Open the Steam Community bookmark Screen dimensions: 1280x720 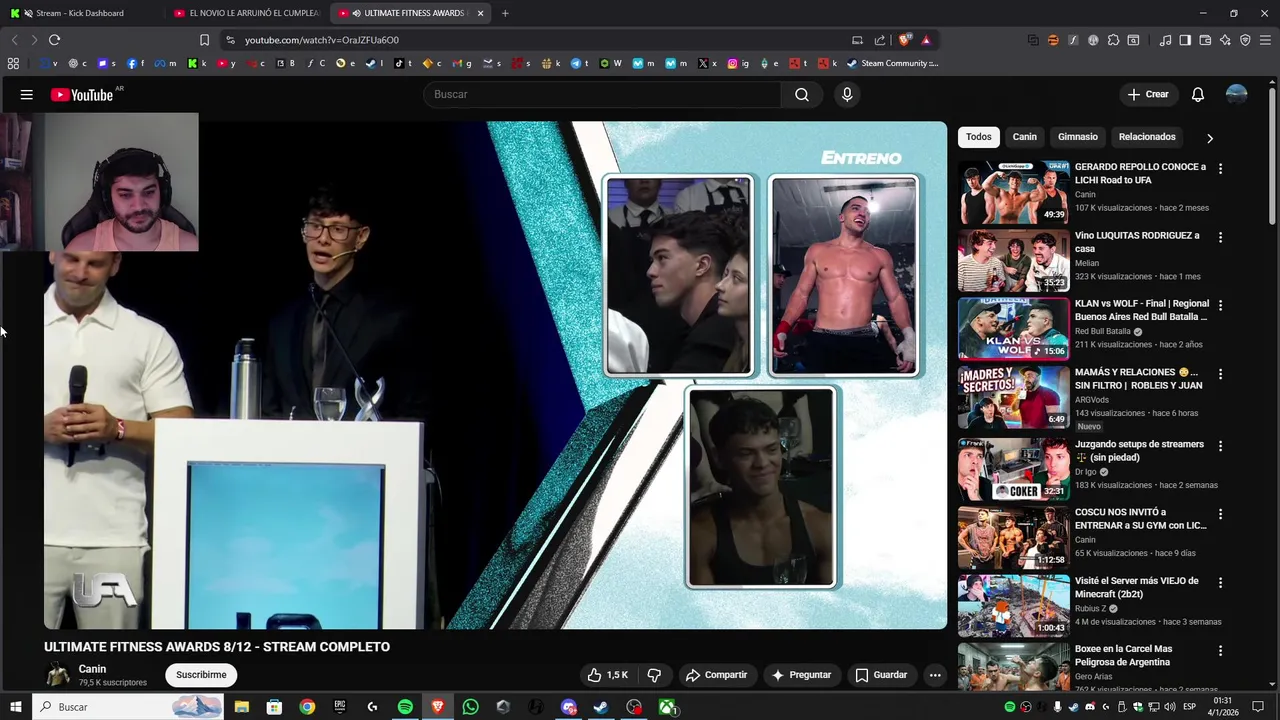coord(892,63)
